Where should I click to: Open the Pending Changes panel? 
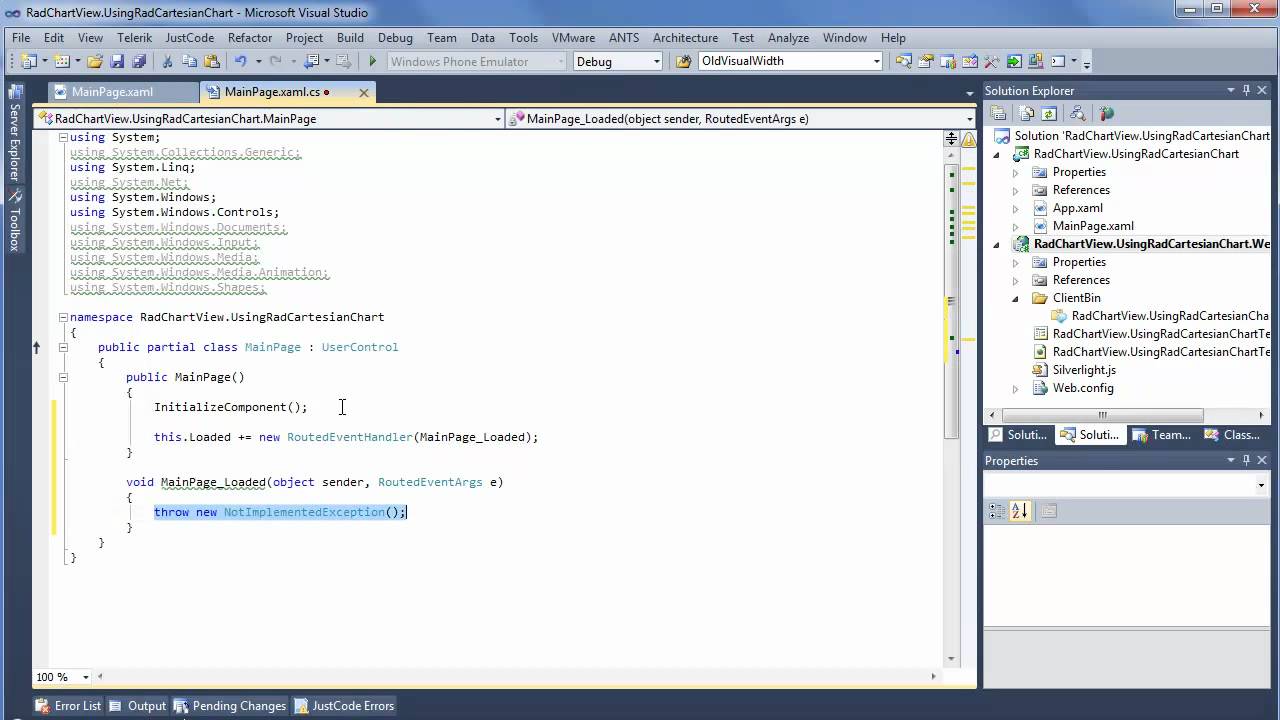229,706
